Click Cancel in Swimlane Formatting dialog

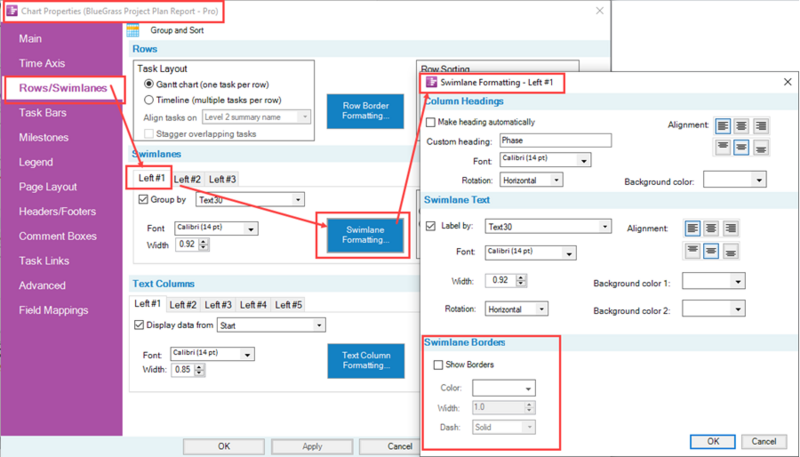[x=764, y=441]
